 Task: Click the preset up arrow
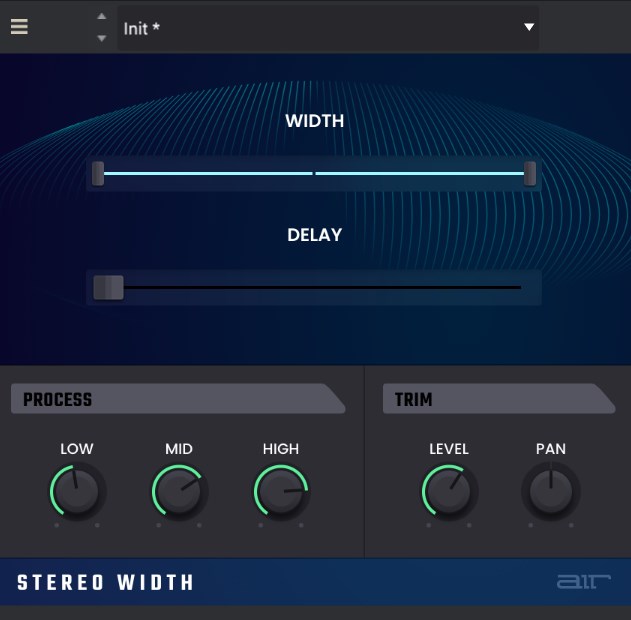tap(101, 17)
